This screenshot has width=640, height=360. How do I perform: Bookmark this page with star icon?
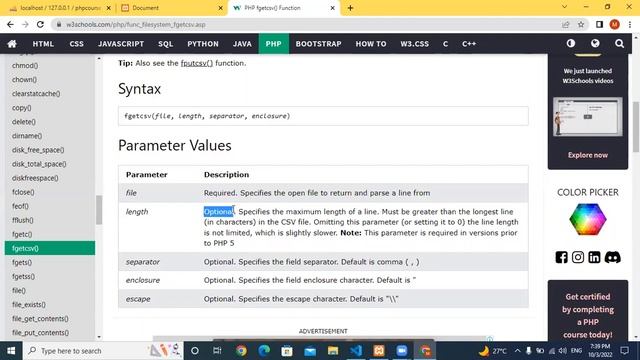click(581, 24)
